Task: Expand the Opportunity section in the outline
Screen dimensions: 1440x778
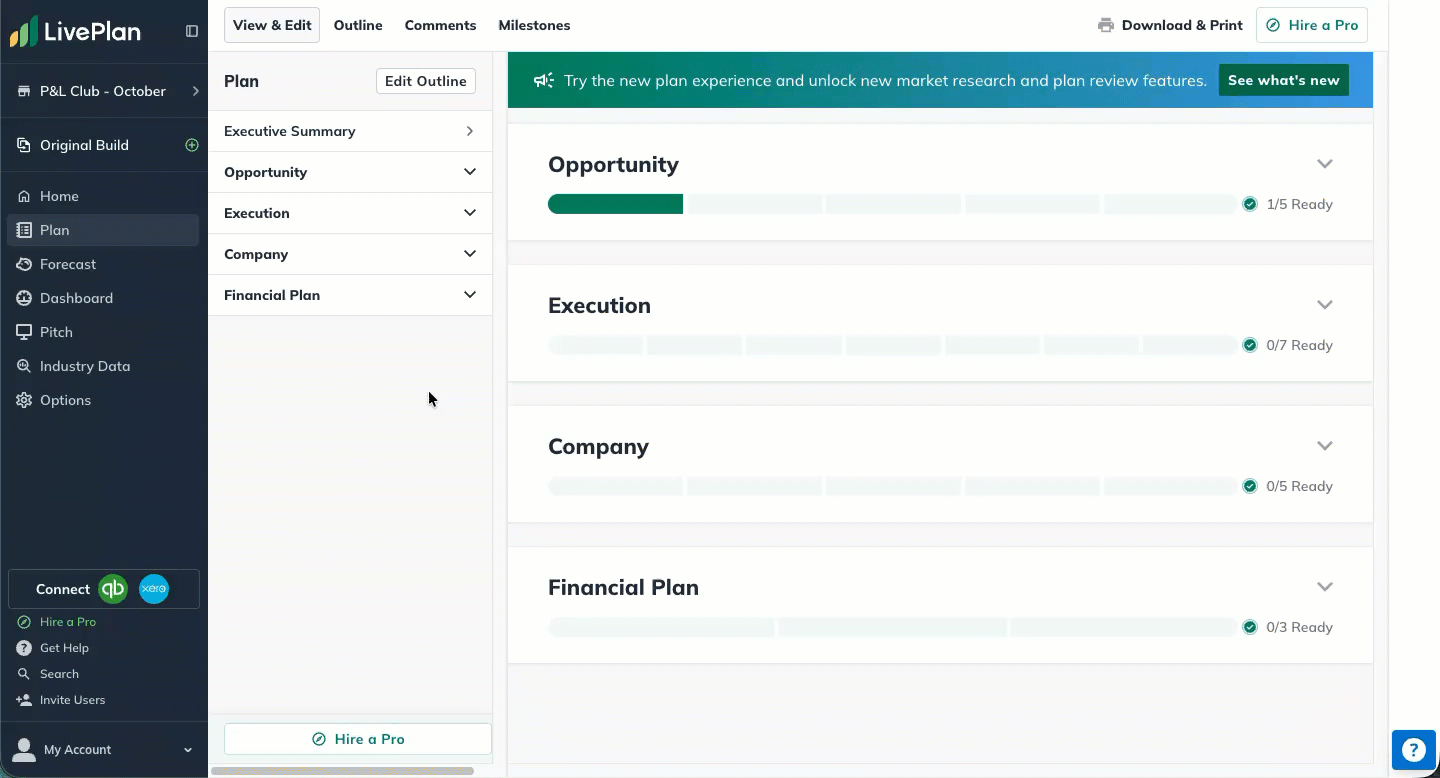Action: point(470,172)
